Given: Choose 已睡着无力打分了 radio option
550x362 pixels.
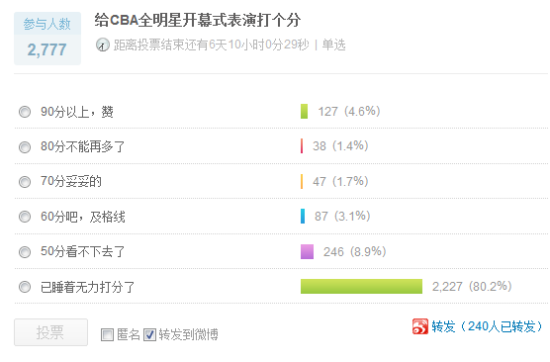Looking at the screenshot, I should [25, 287].
